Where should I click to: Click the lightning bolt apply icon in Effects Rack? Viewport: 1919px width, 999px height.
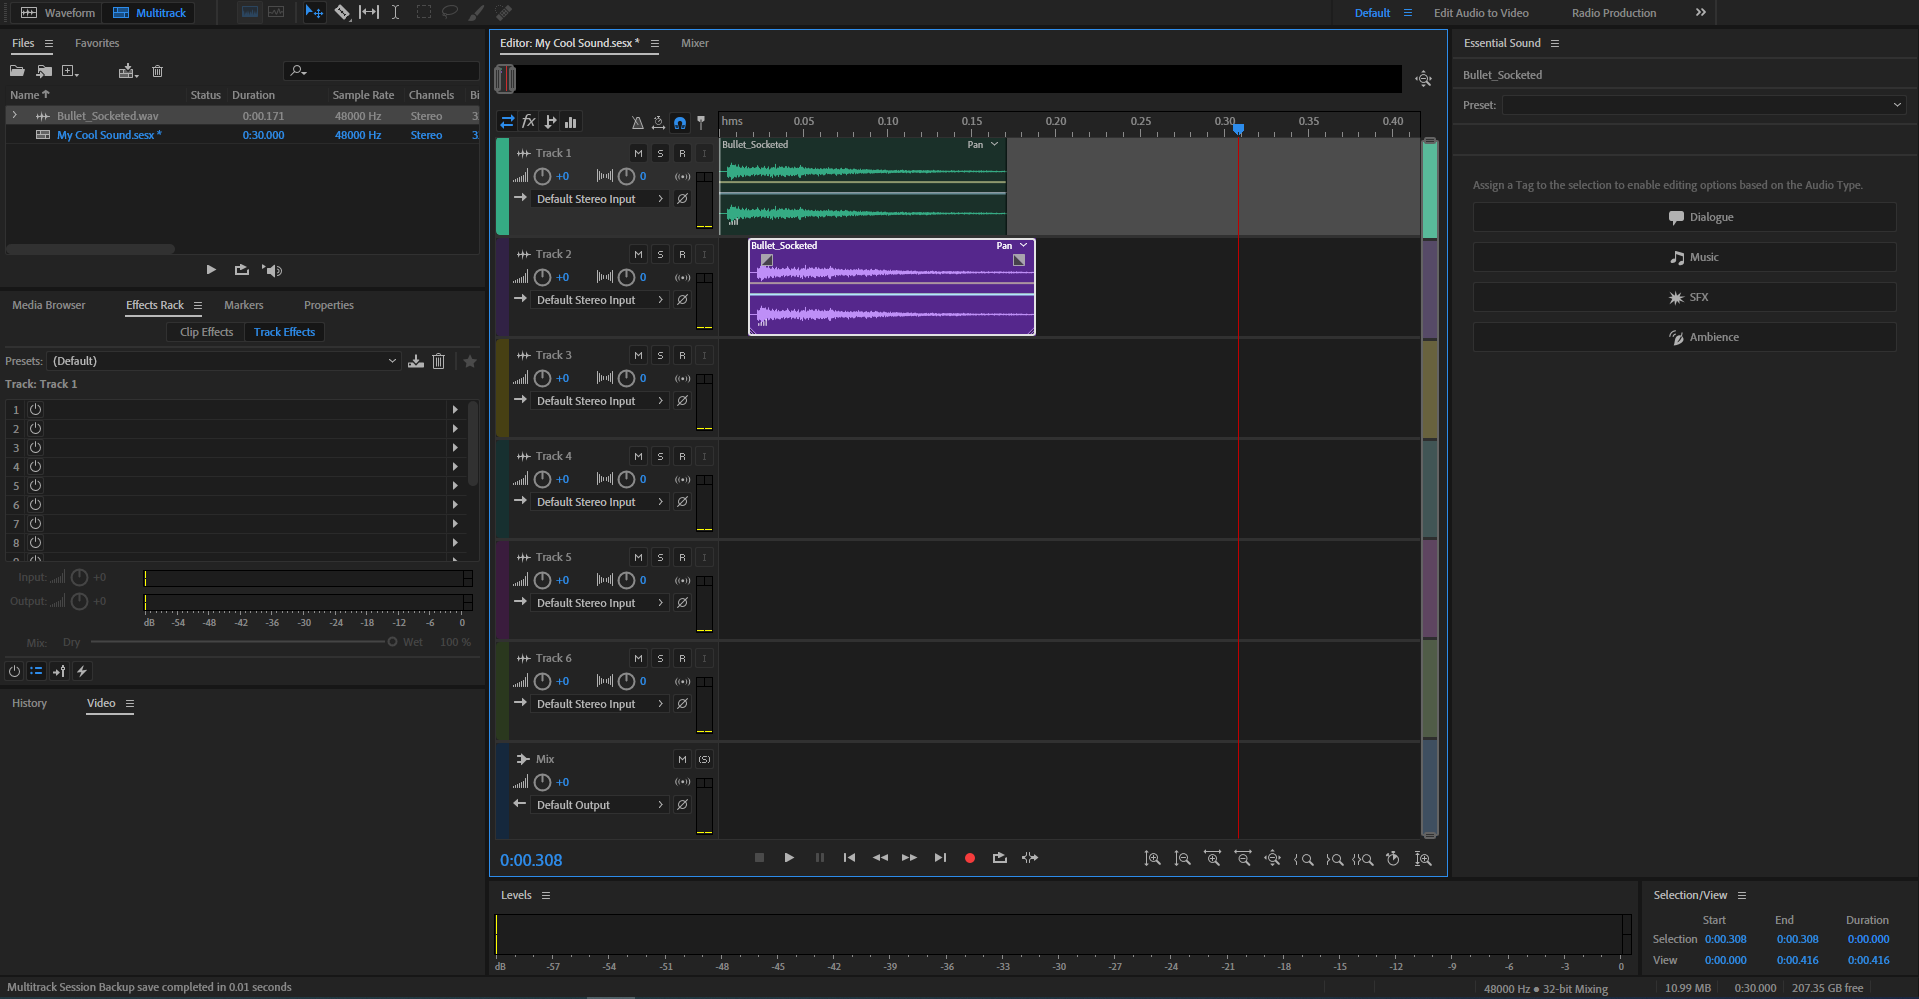[x=82, y=671]
